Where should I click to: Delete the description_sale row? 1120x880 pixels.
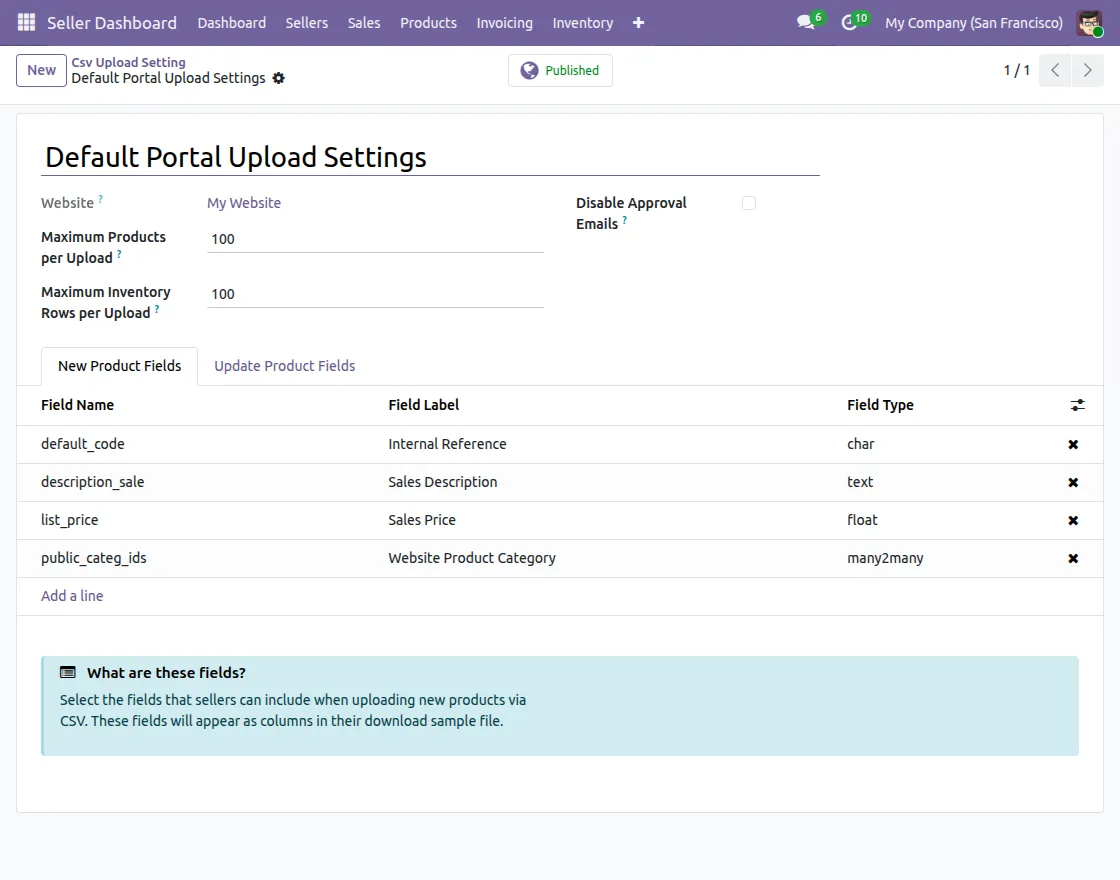[x=1073, y=482]
